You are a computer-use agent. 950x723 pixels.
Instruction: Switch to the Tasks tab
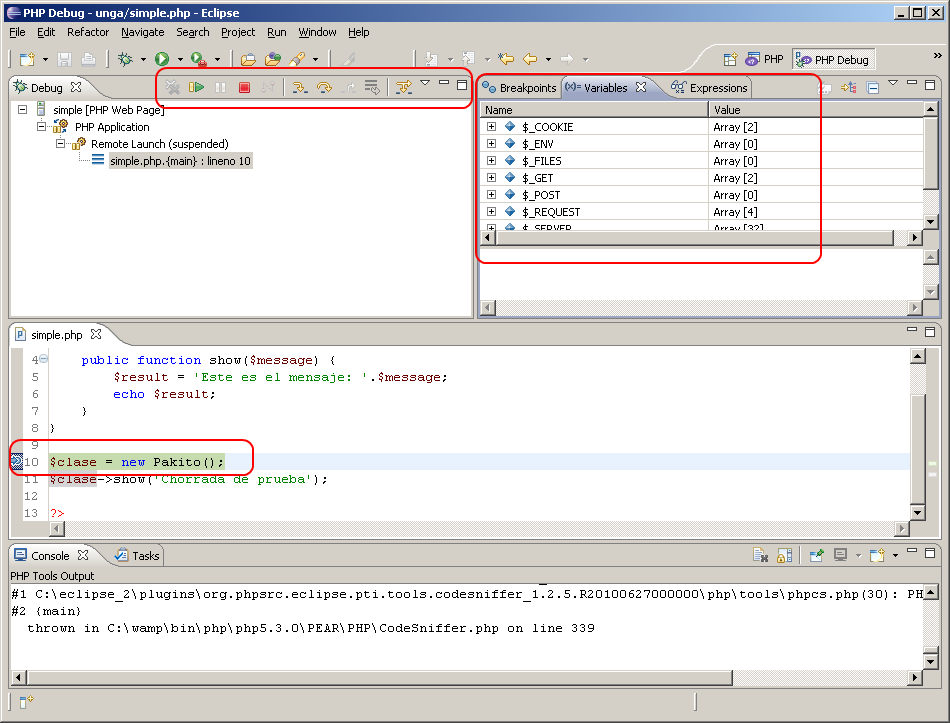click(x=138, y=556)
